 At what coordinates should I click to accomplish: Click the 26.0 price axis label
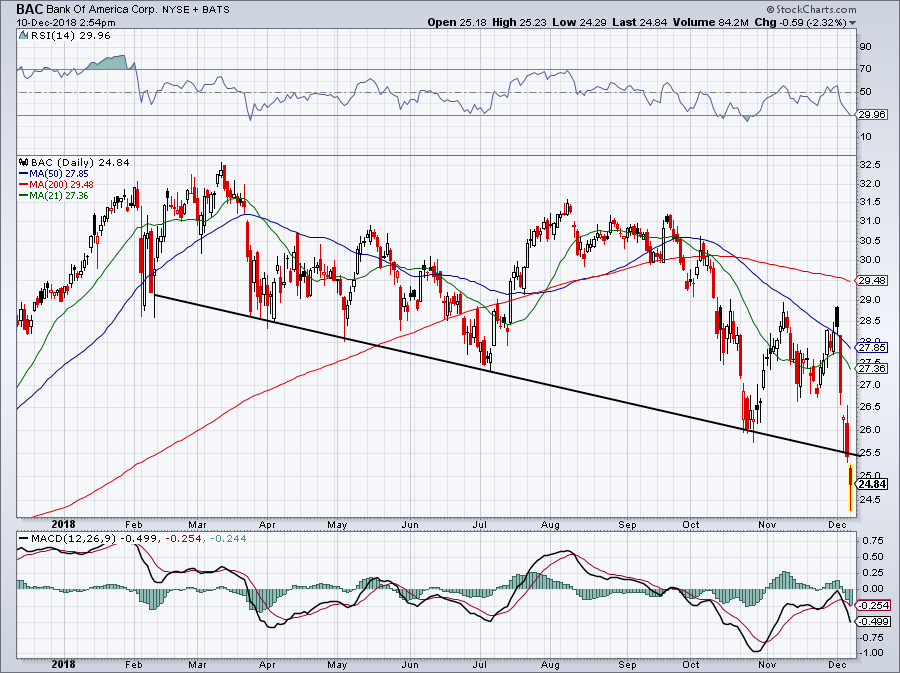871,430
